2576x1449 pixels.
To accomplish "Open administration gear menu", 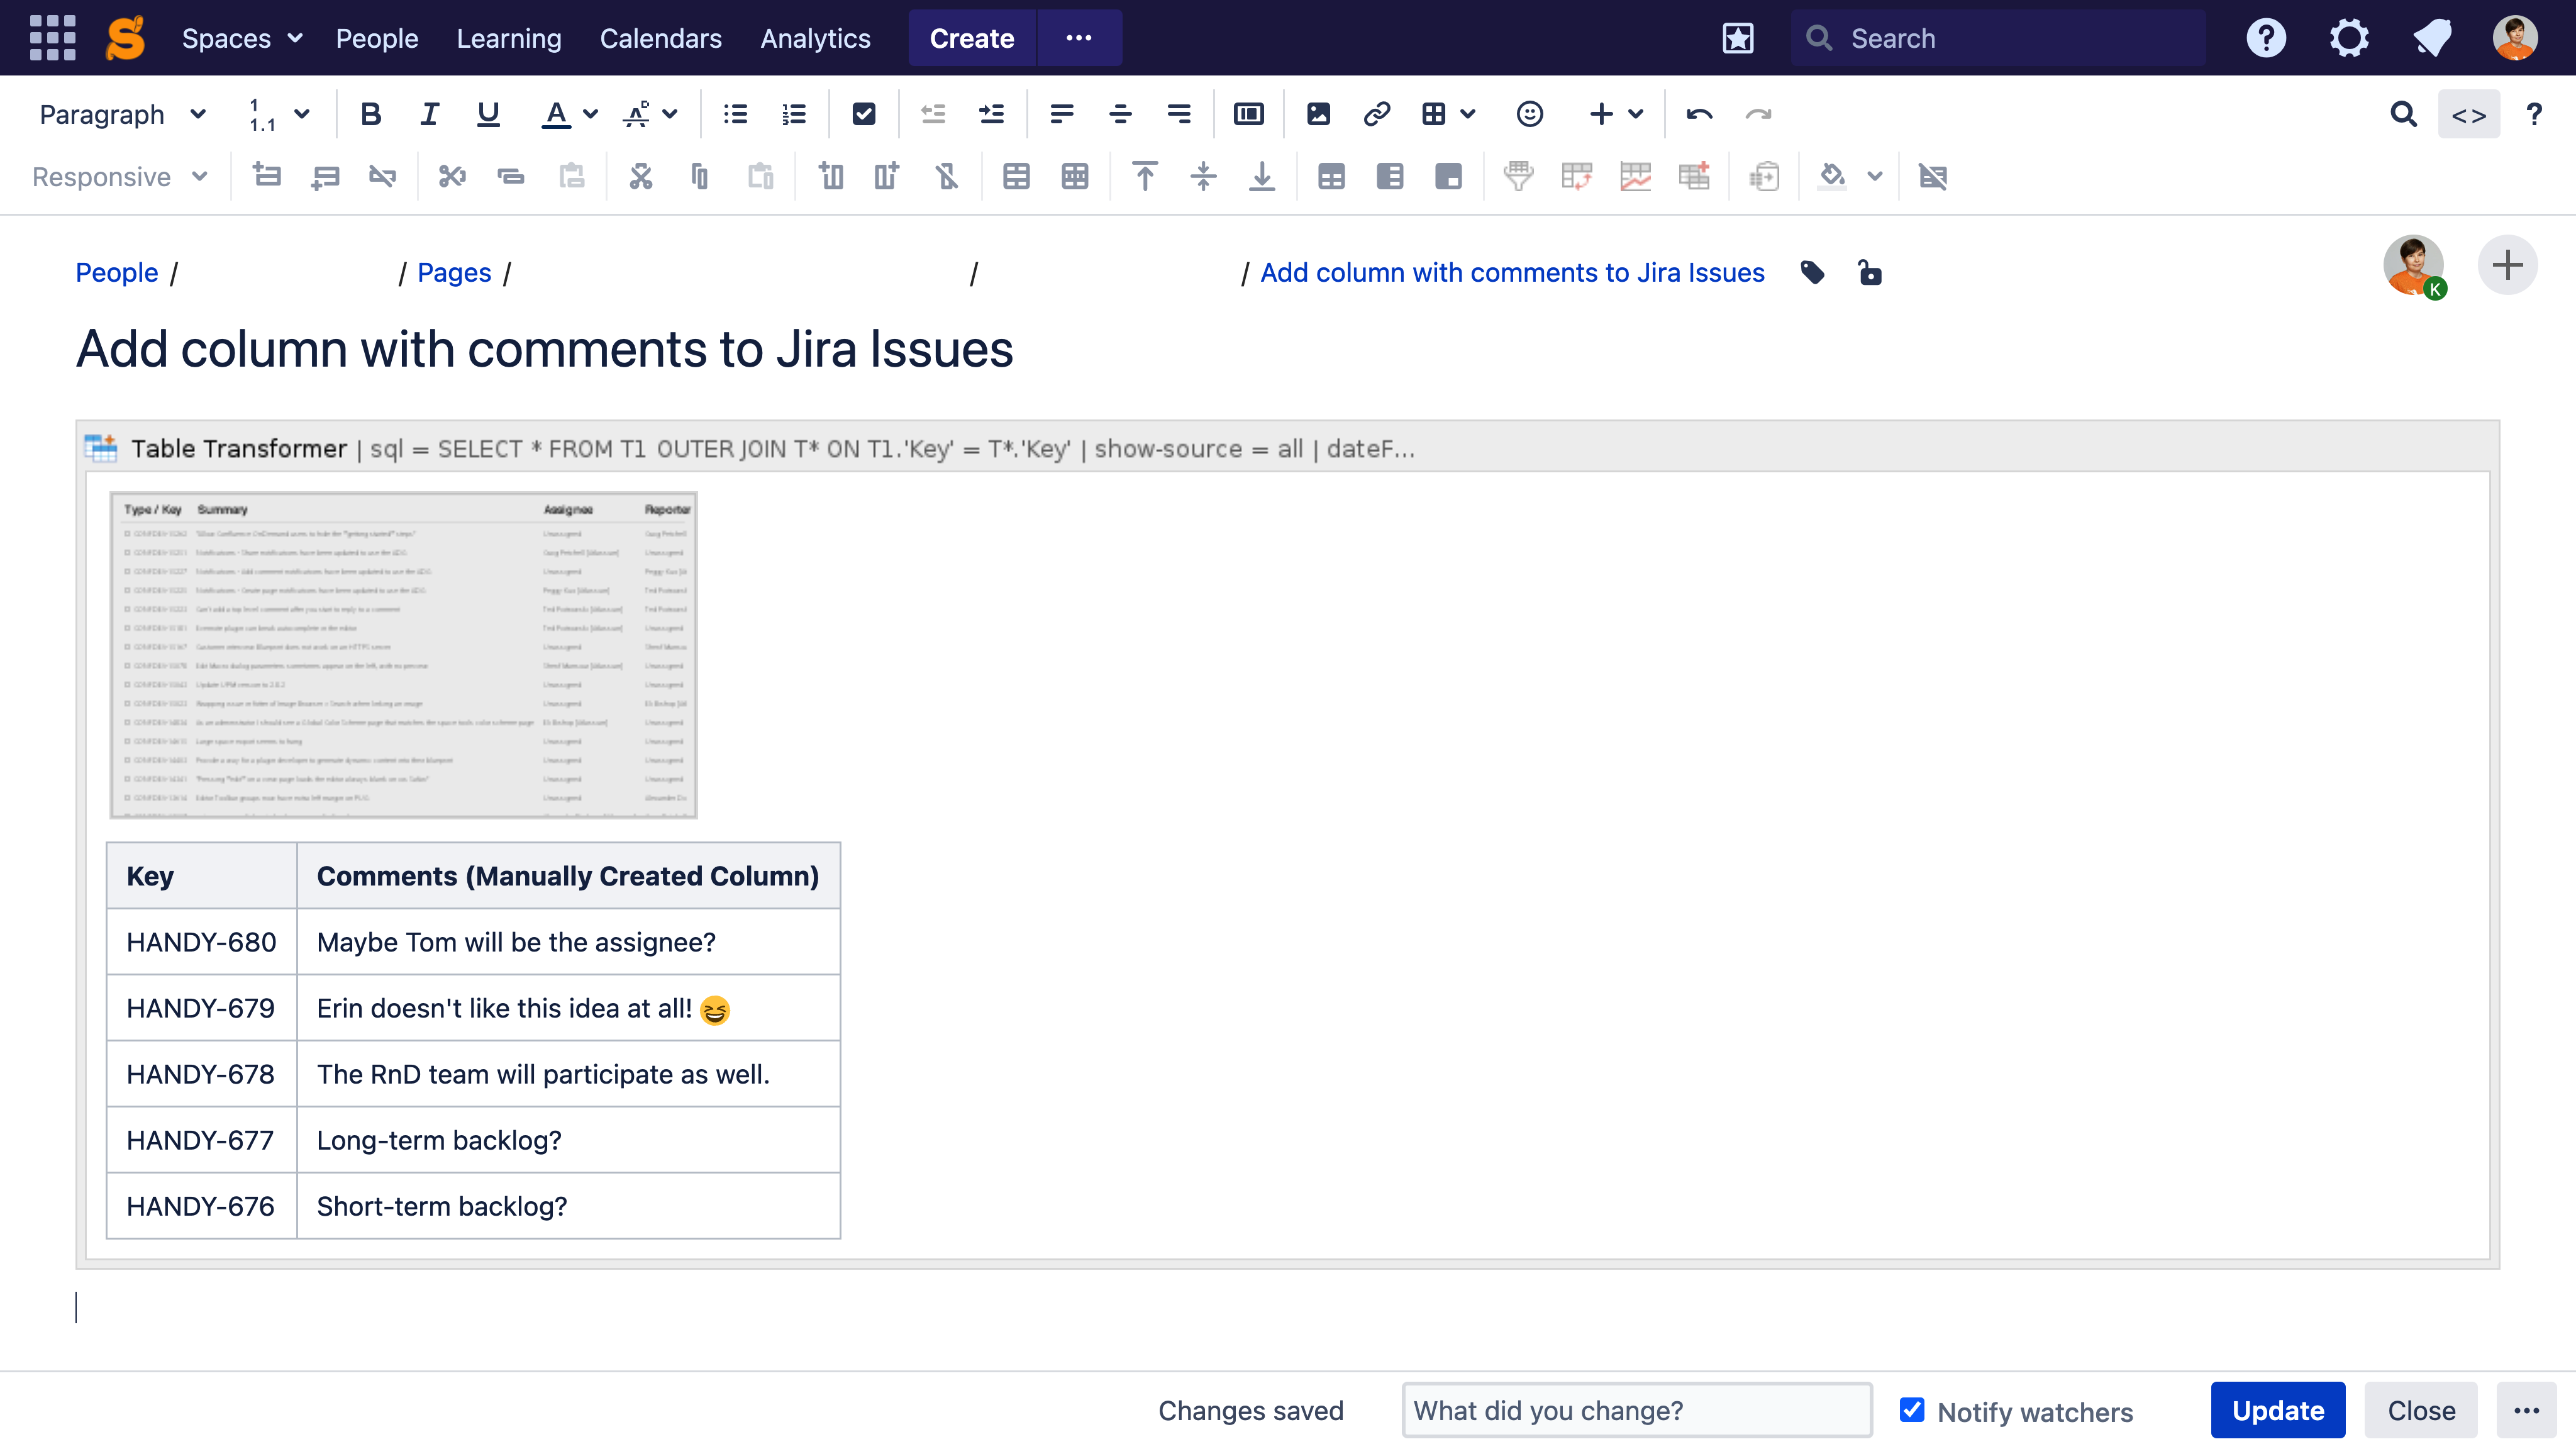I will point(2349,38).
